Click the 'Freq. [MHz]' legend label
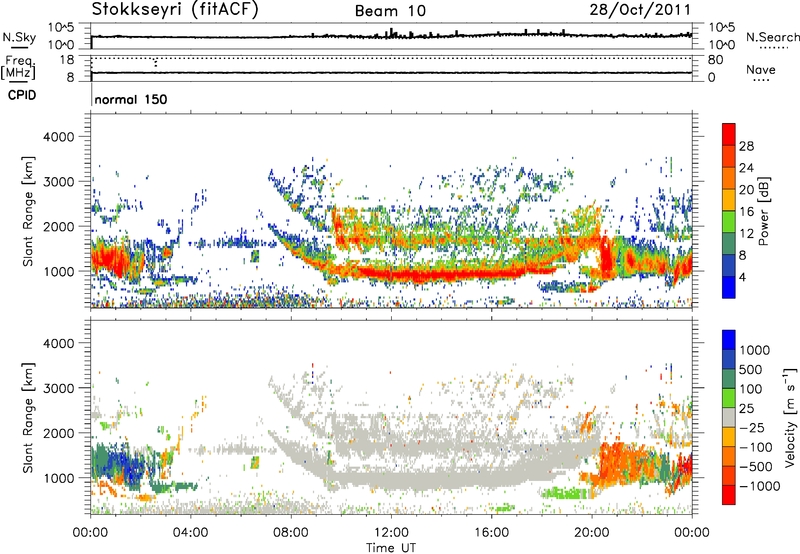 point(18,67)
